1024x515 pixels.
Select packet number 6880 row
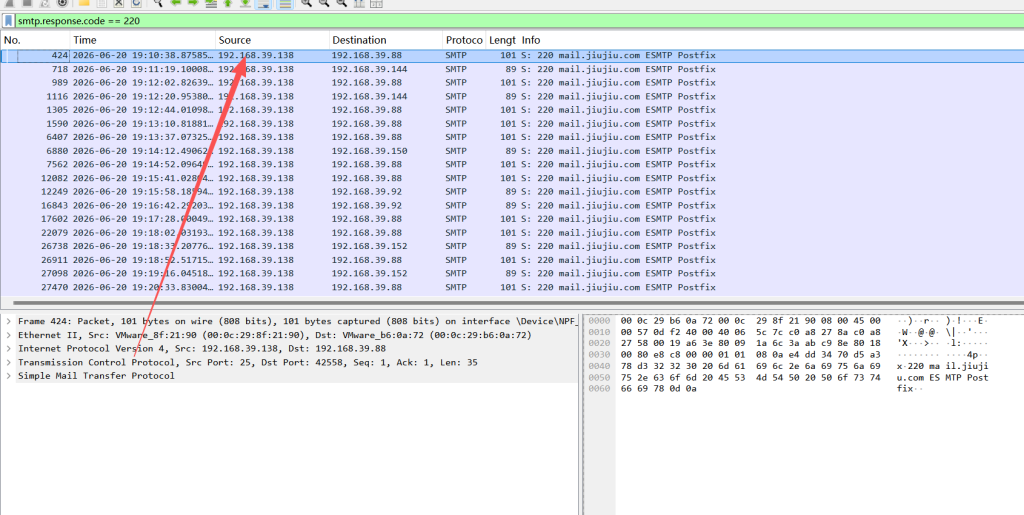tap(512, 151)
